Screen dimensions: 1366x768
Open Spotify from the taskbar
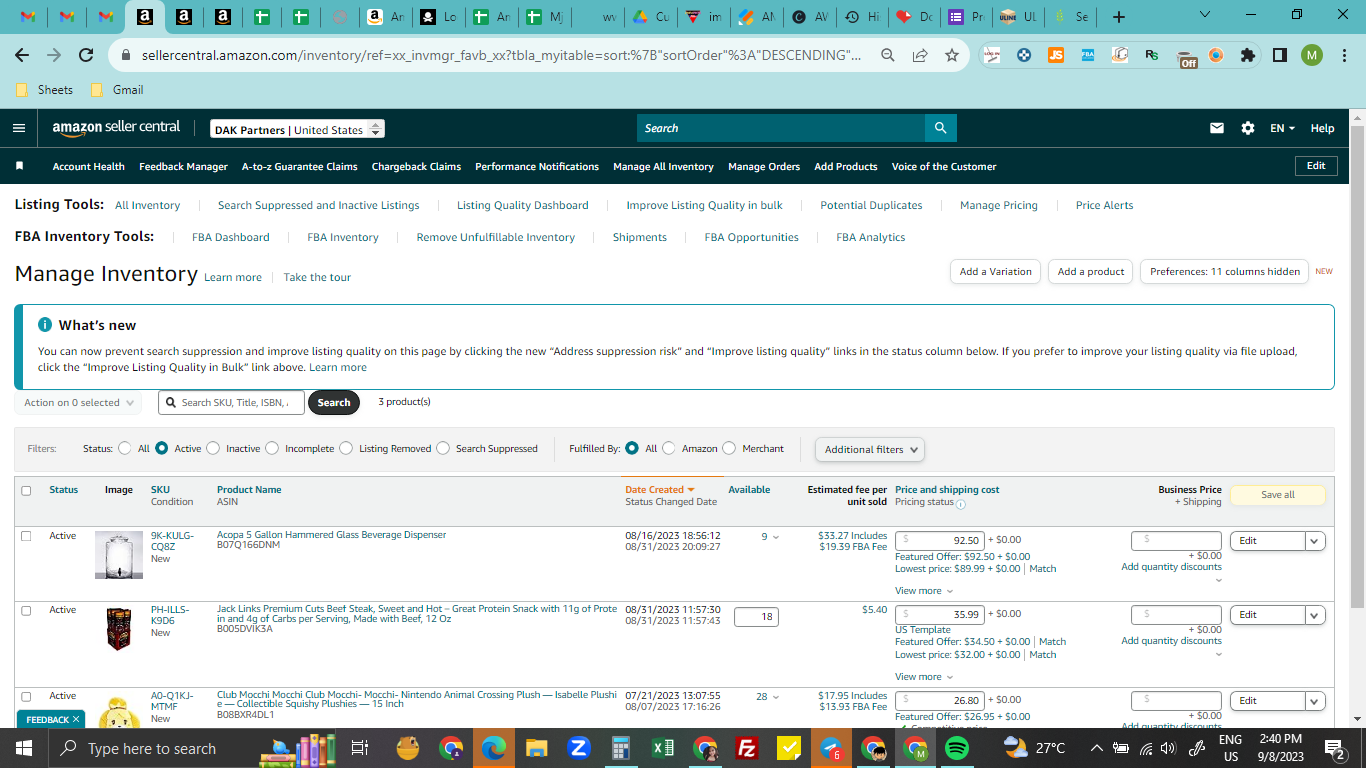(x=957, y=748)
